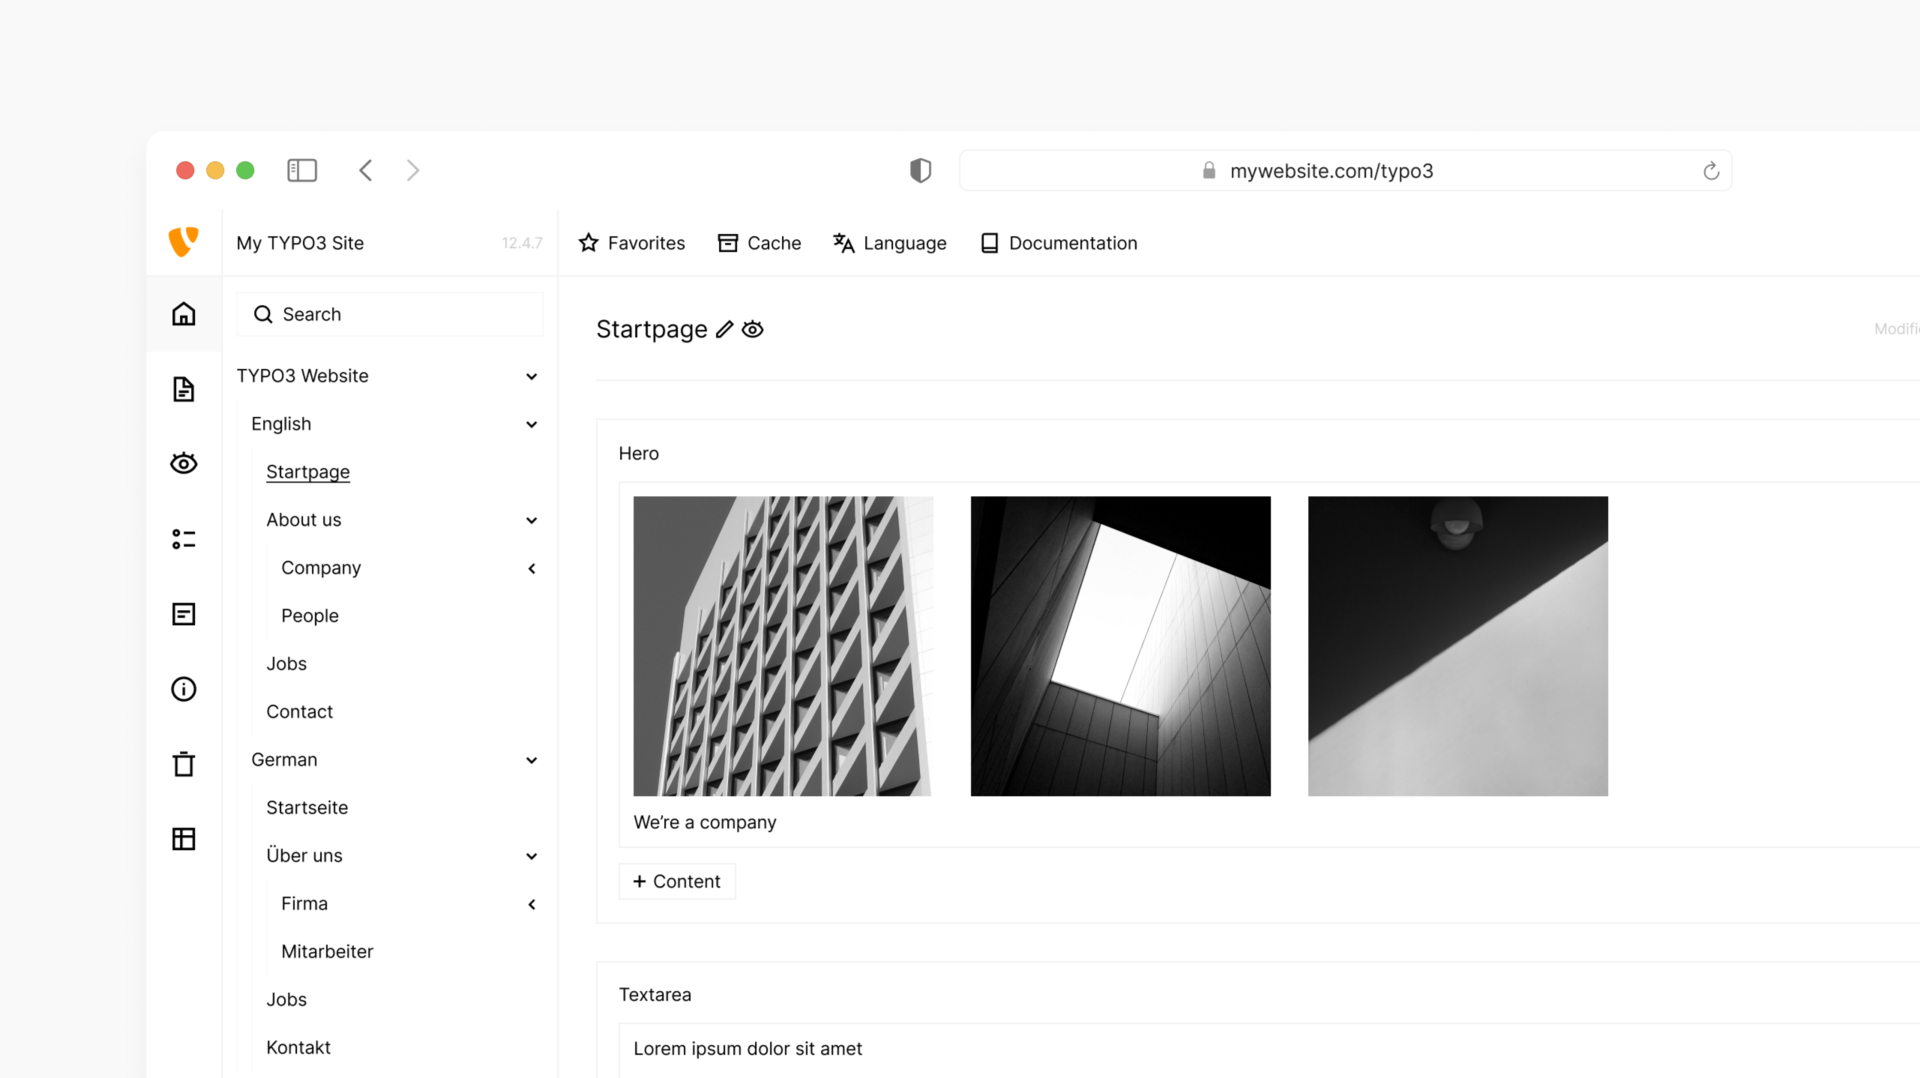Go forward with browser forward arrow
The width and height of the screenshot is (1920, 1078).
(413, 170)
